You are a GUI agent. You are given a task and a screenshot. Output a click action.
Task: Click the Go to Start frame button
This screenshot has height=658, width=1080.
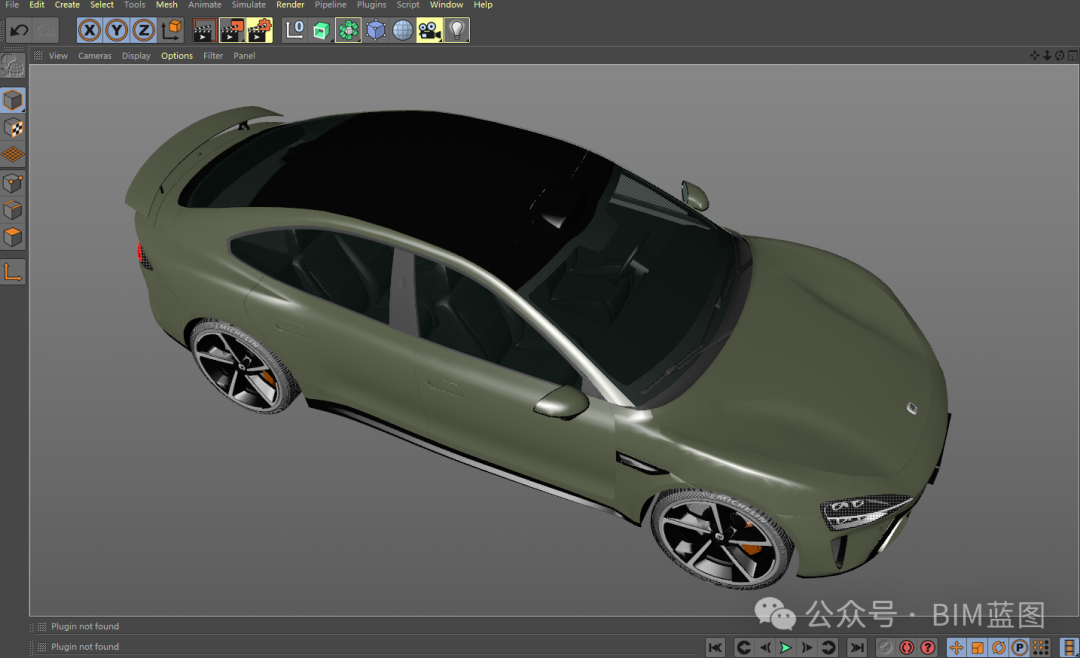click(x=714, y=647)
